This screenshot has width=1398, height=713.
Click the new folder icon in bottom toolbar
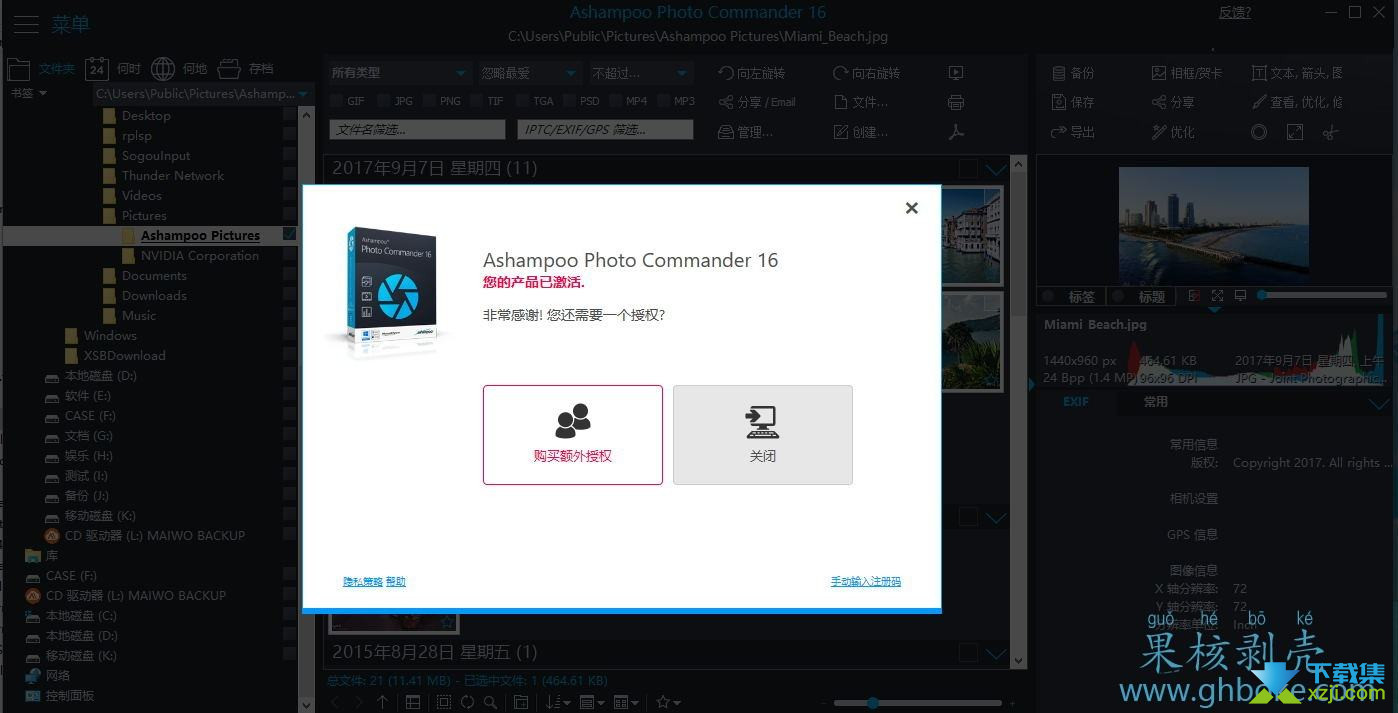coord(521,703)
